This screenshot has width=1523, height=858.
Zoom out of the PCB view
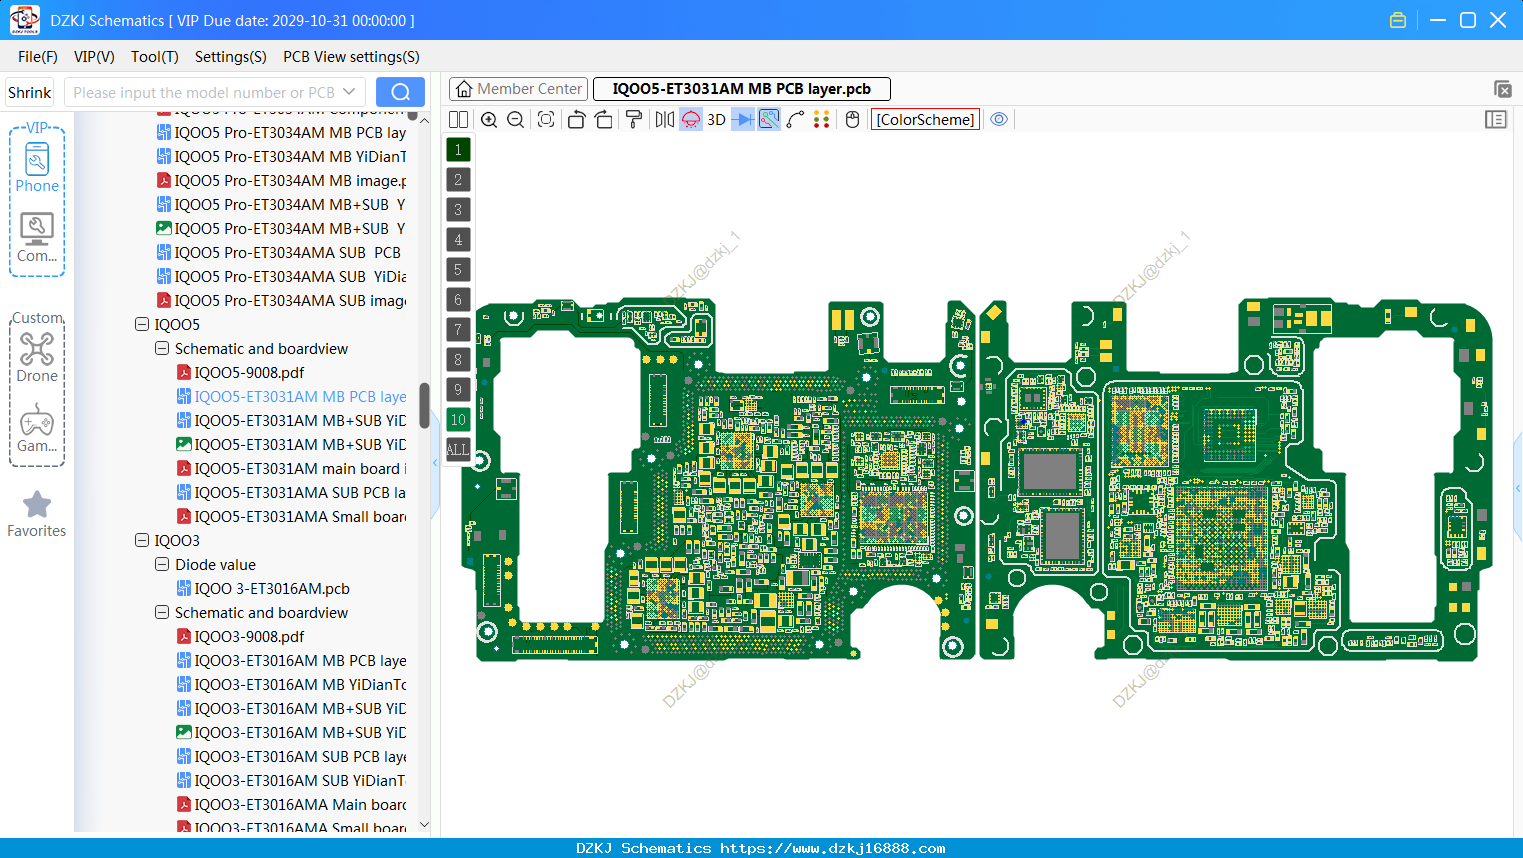pyautogui.click(x=516, y=120)
